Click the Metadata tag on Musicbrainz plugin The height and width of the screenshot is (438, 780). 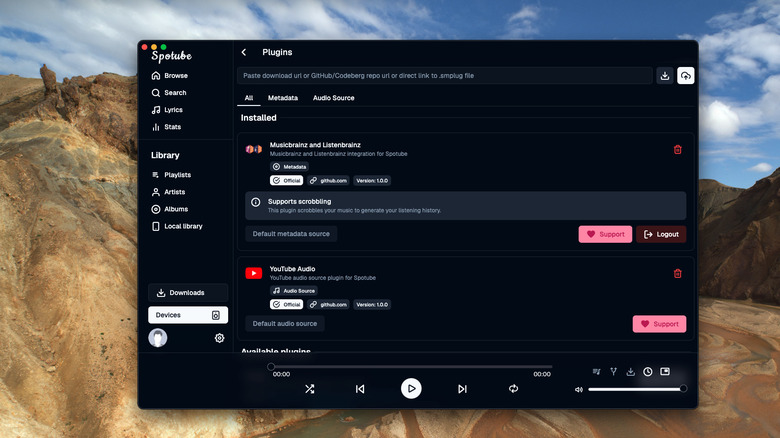coord(290,167)
